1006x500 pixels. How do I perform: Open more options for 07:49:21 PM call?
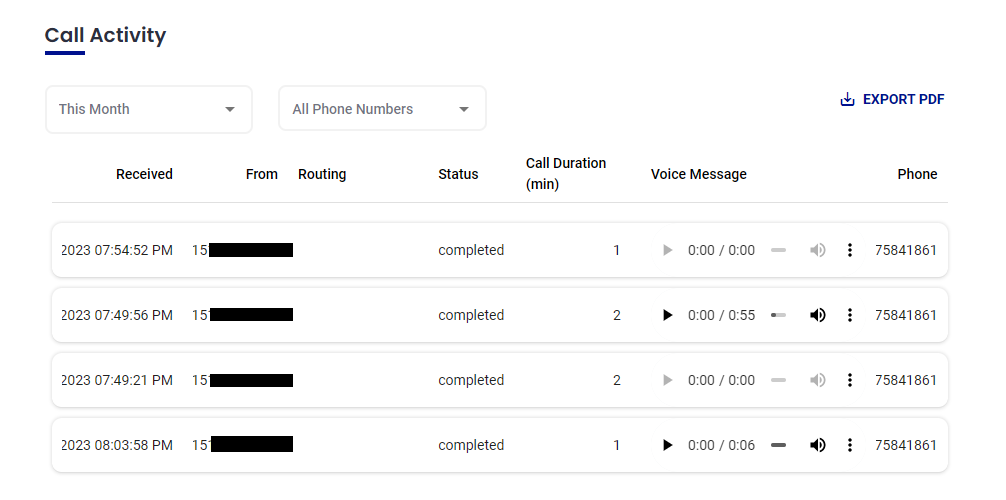click(850, 380)
